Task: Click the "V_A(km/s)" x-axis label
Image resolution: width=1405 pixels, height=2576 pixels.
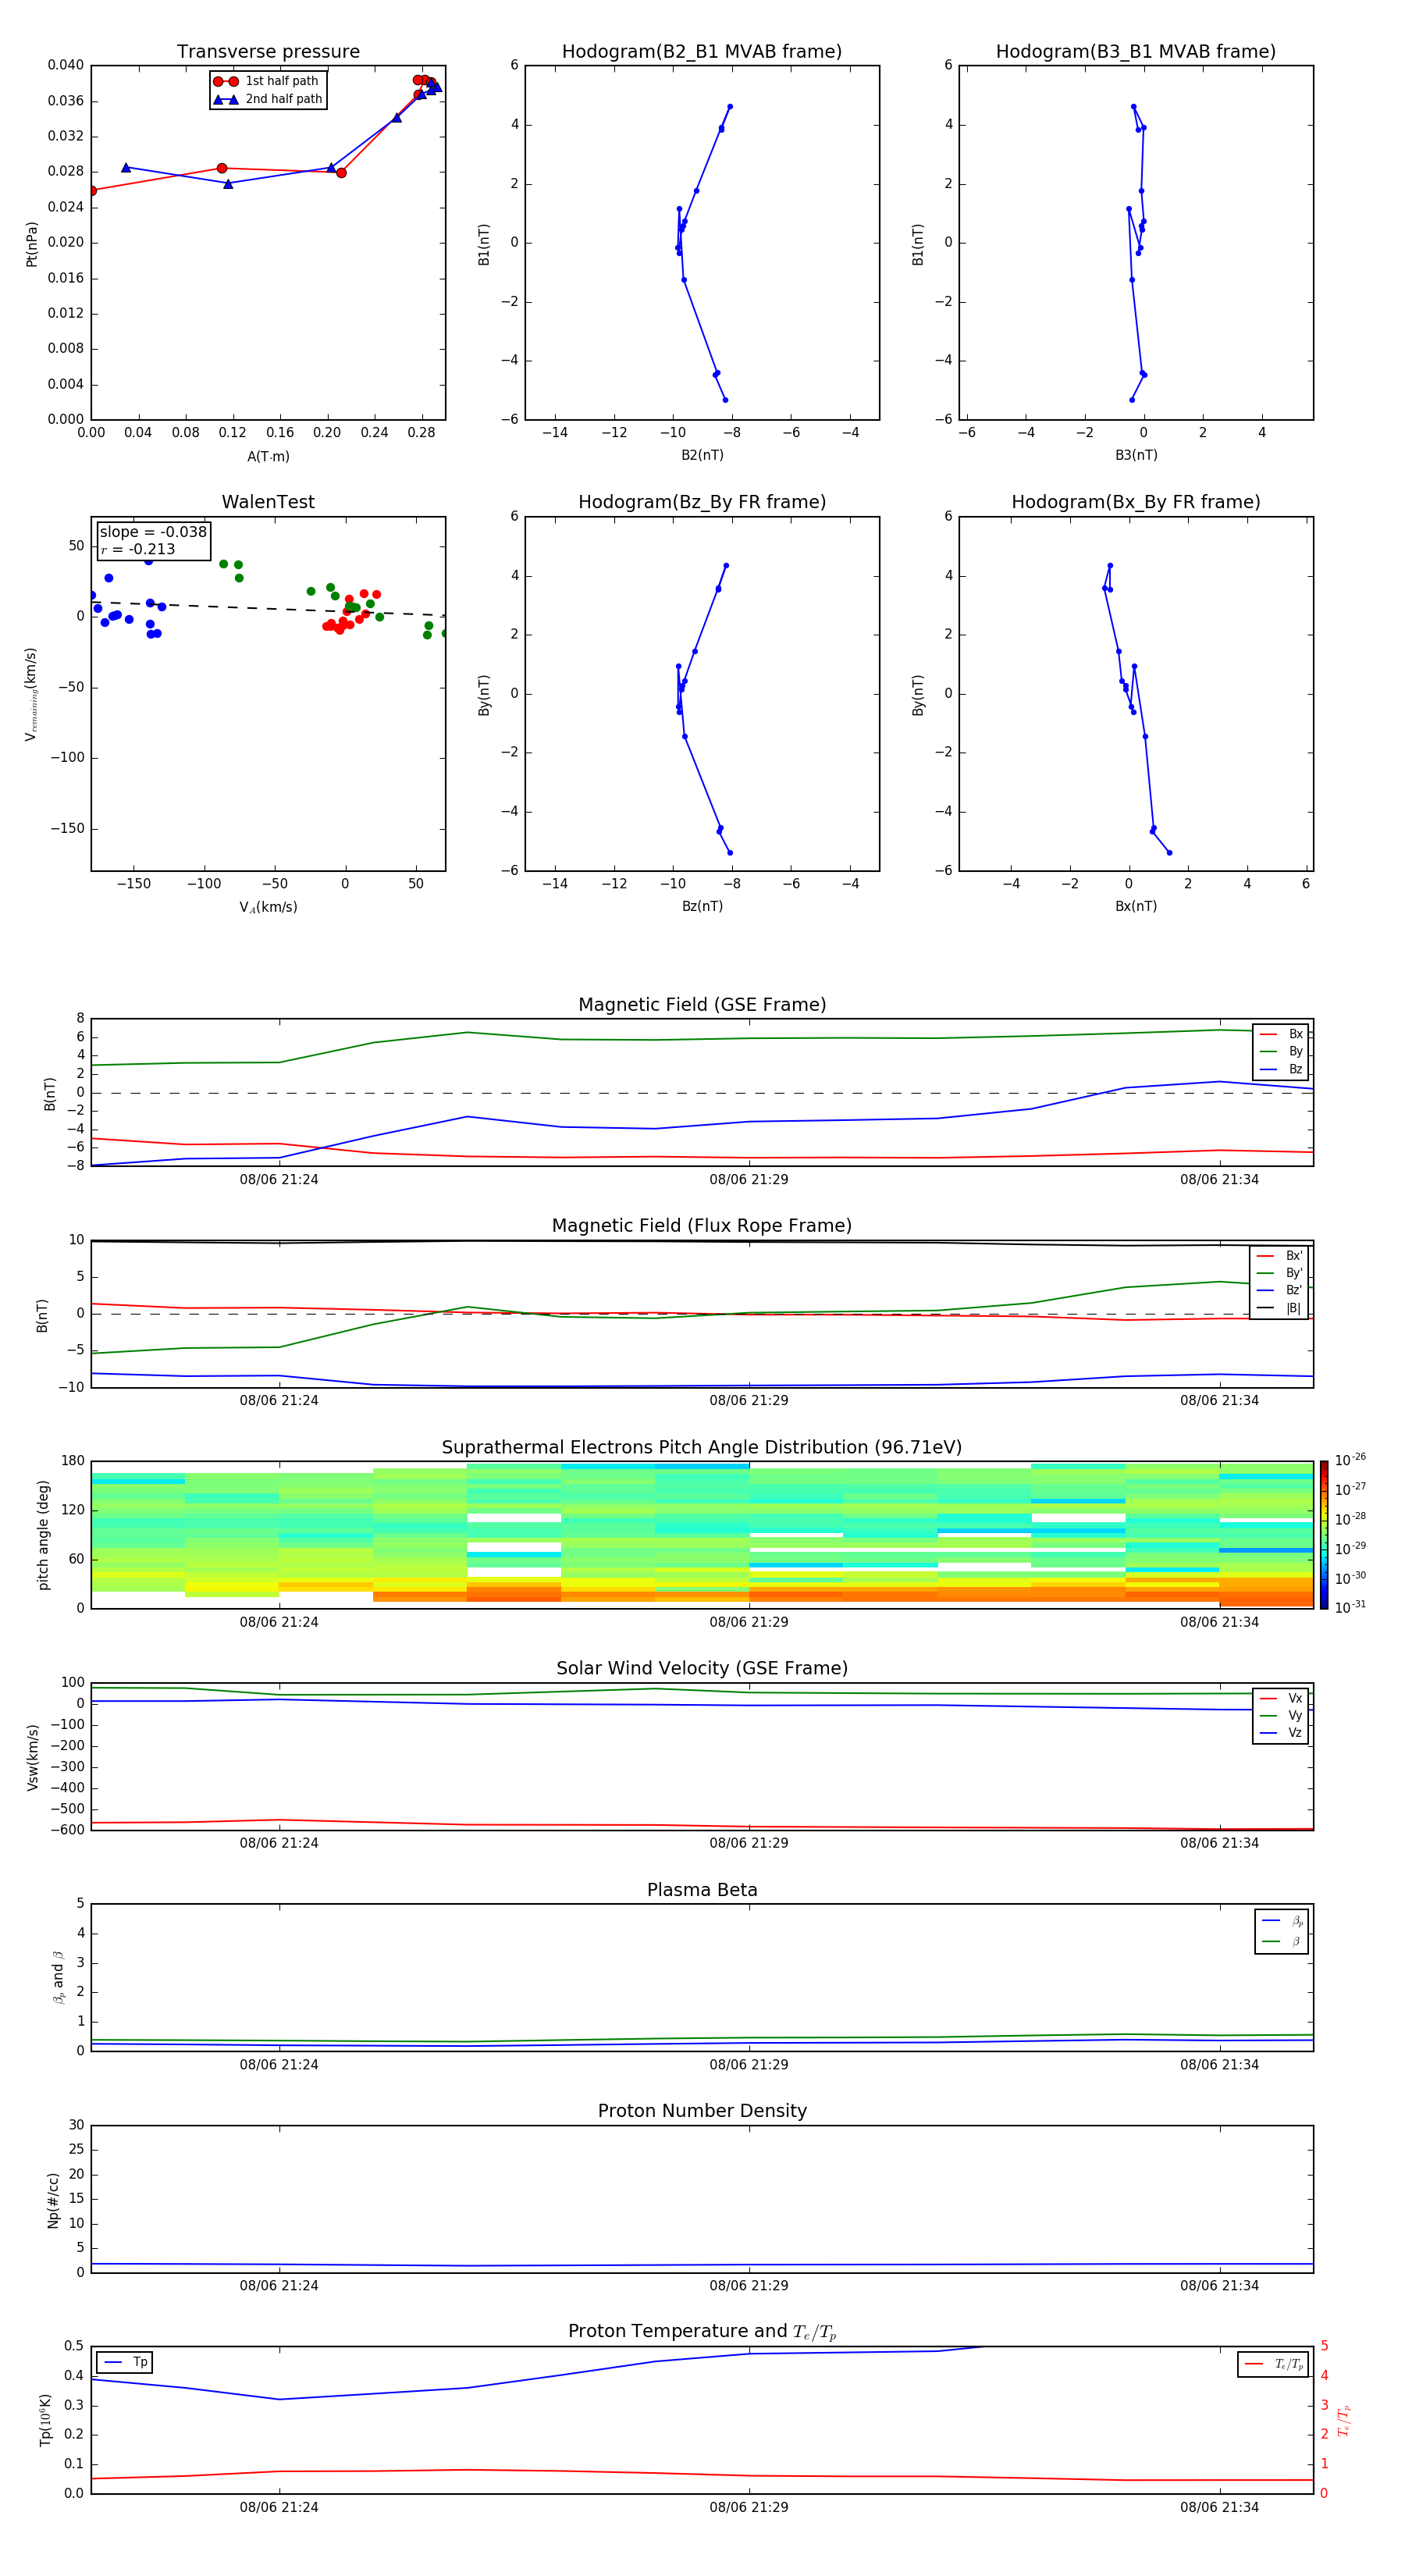Action: click(x=268, y=907)
